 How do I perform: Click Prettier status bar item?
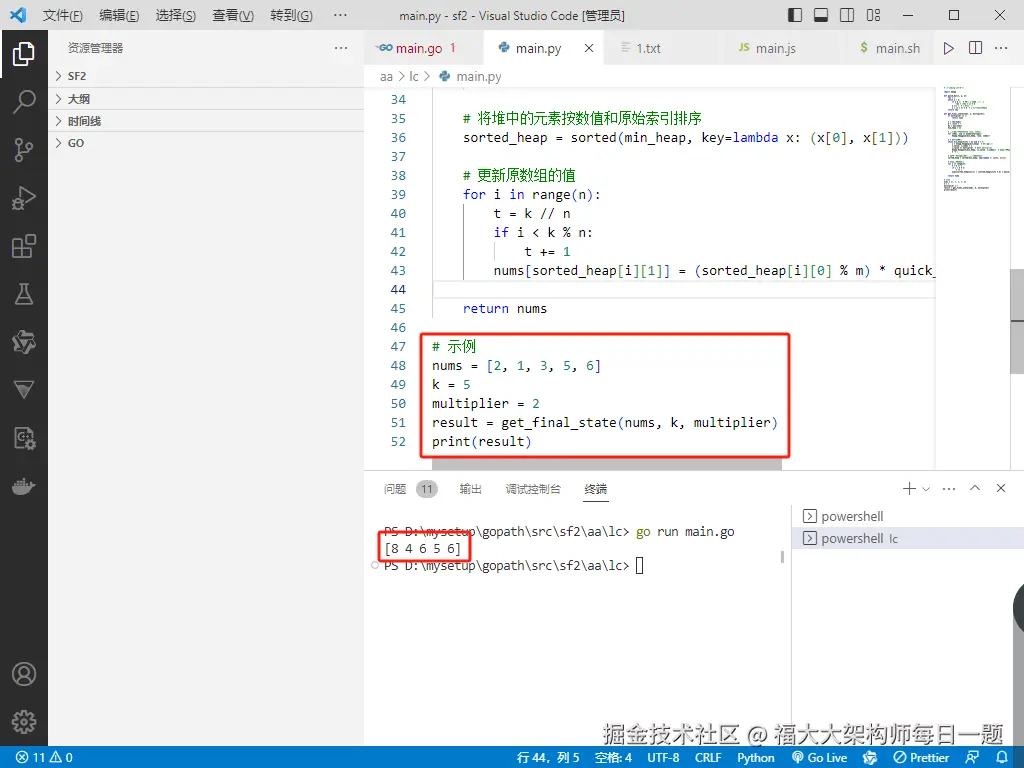coord(921,757)
